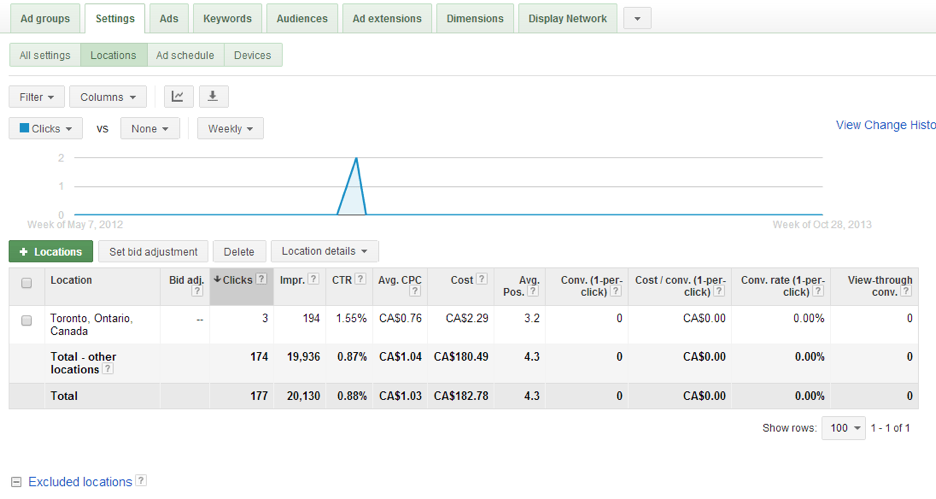This screenshot has height=499, width=936.
Task: Click help icon next to Clicks column
Action: pyautogui.click(x=261, y=280)
